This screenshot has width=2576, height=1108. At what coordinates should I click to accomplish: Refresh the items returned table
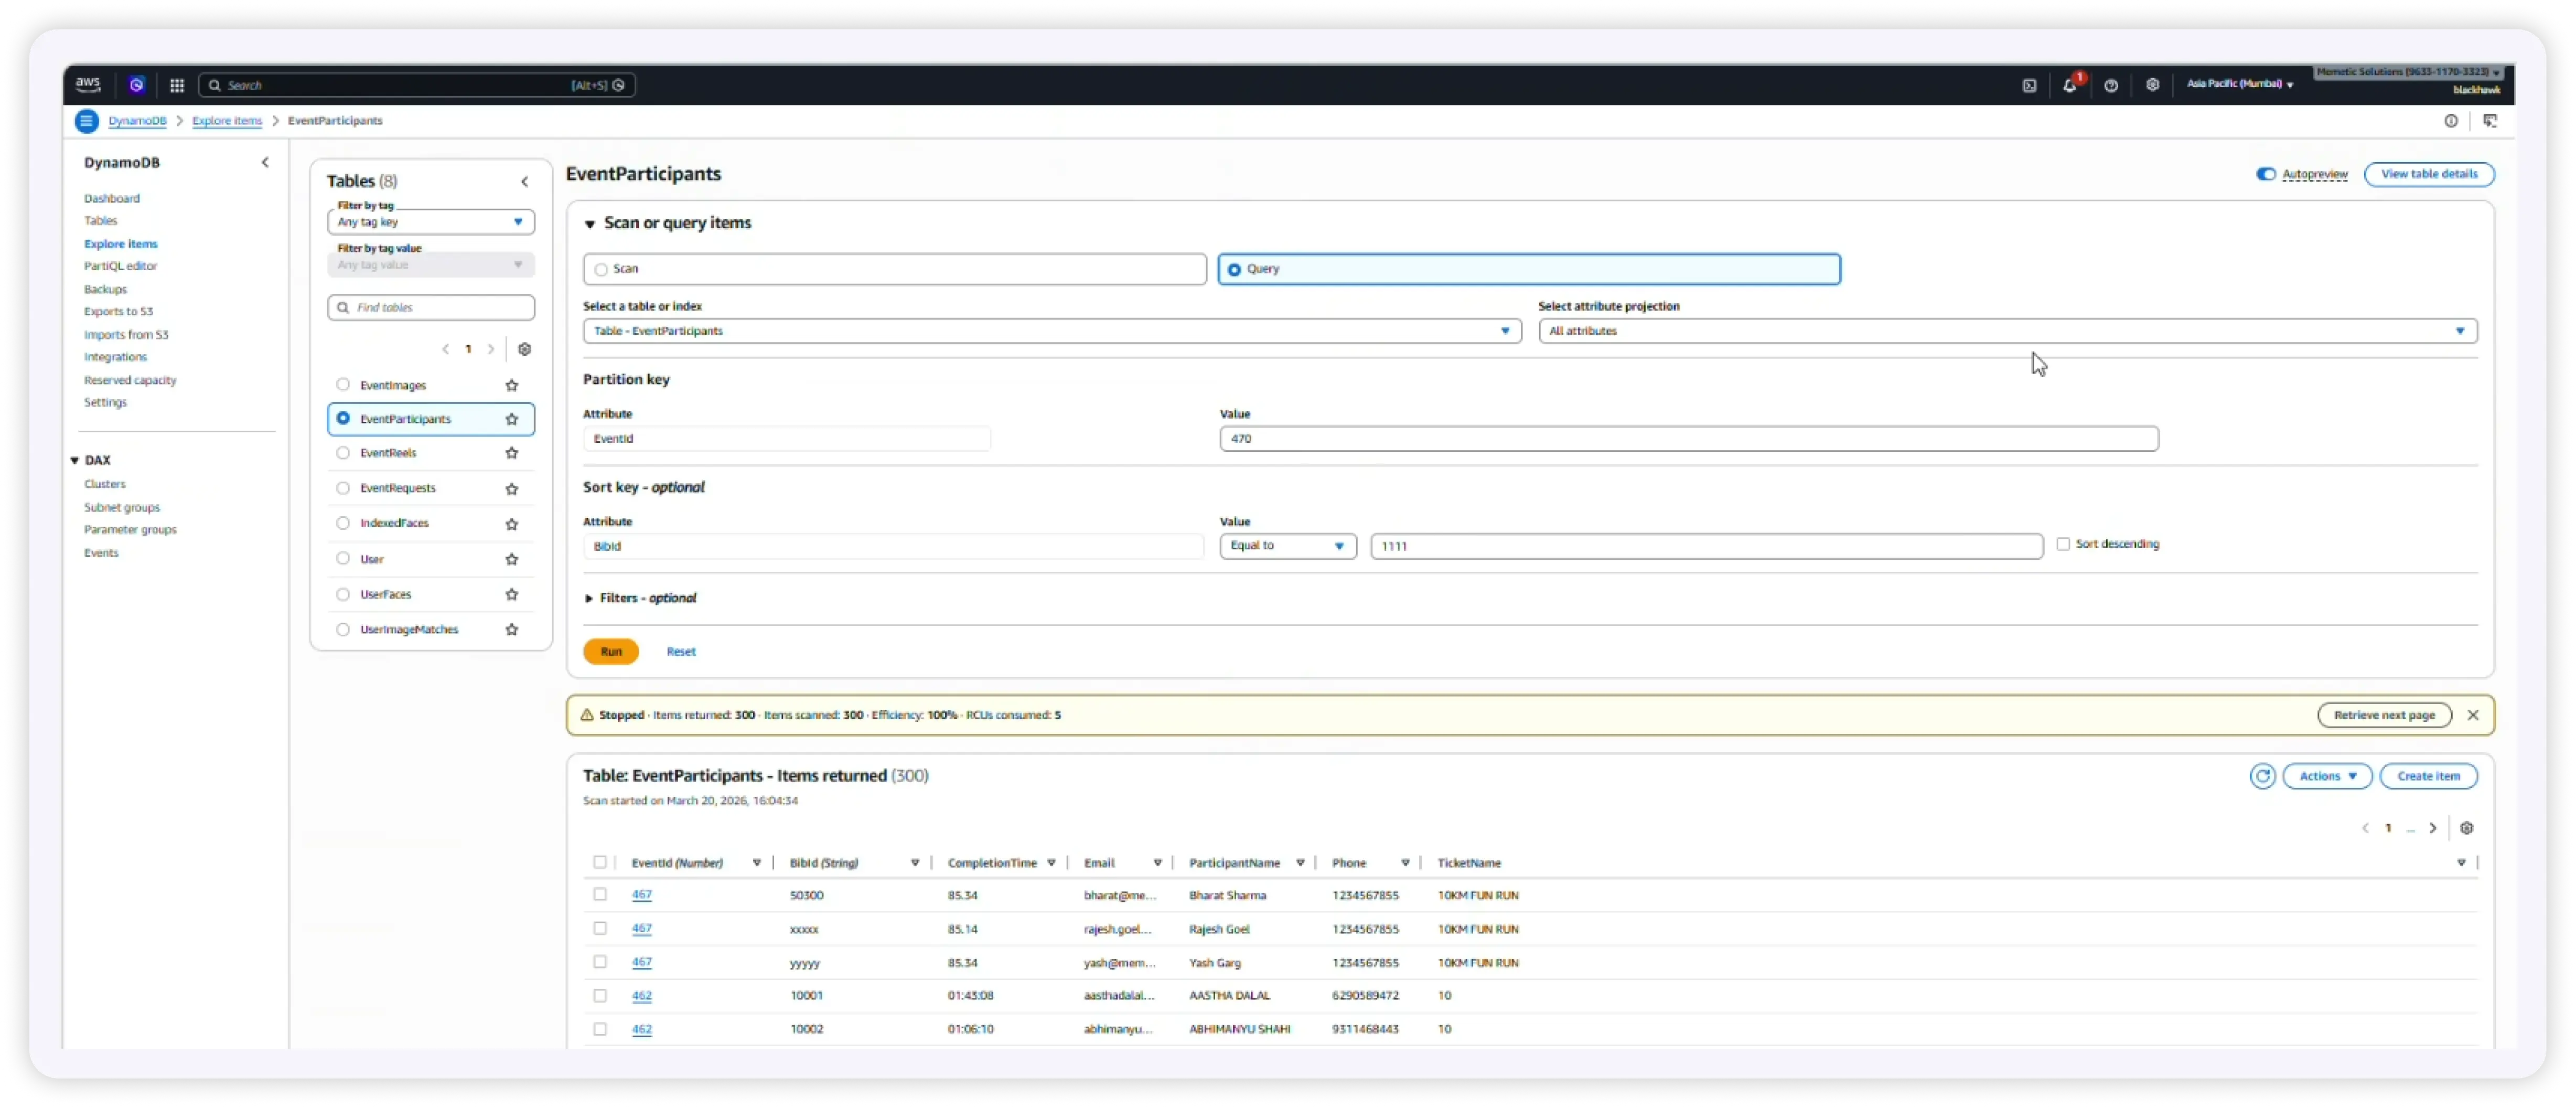click(x=2262, y=776)
